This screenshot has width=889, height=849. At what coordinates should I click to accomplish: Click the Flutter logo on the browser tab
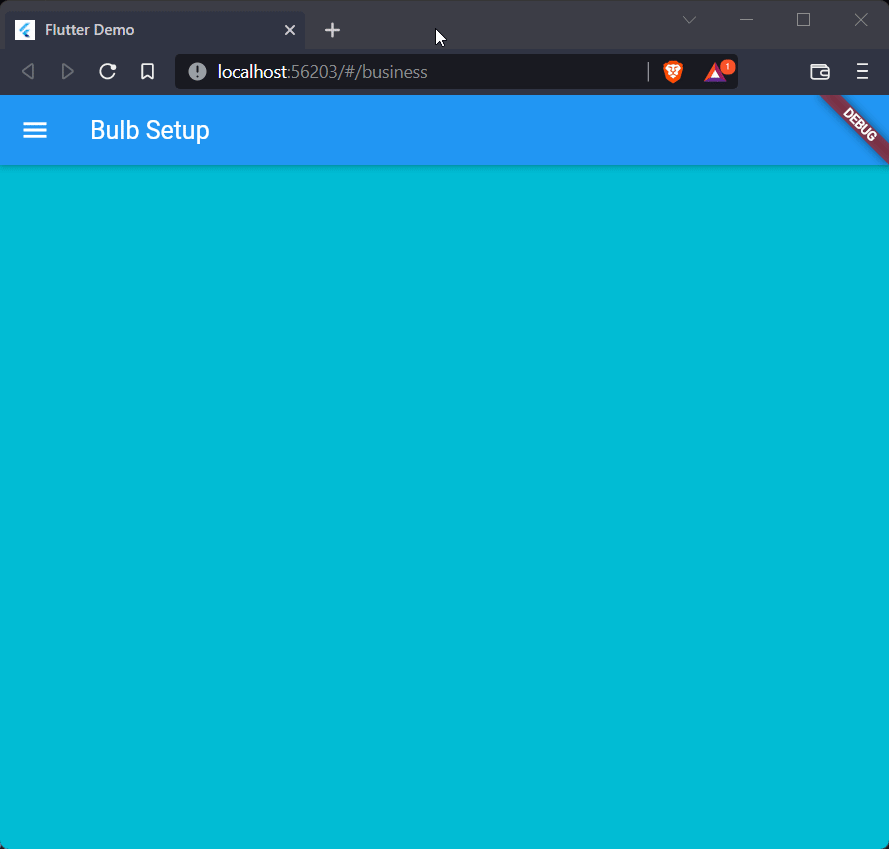[23, 29]
